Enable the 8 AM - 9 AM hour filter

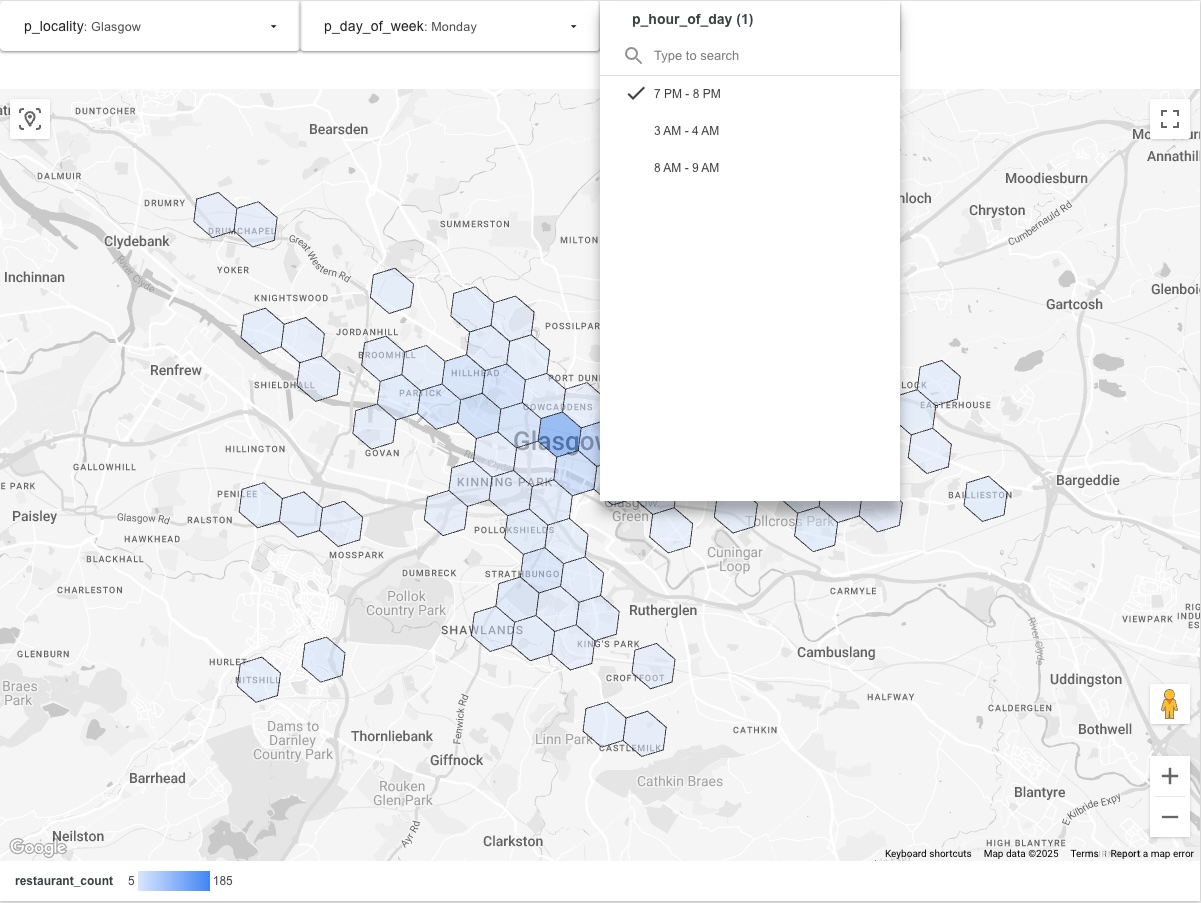click(x=686, y=167)
